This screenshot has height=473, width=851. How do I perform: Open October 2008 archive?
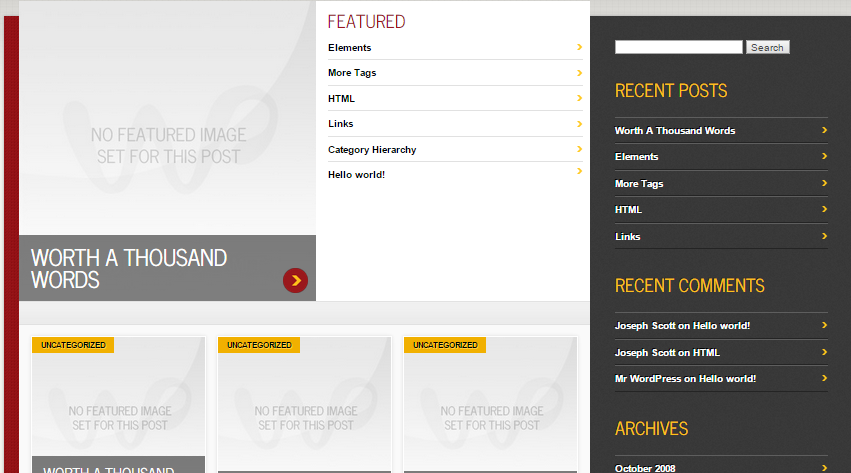647,468
